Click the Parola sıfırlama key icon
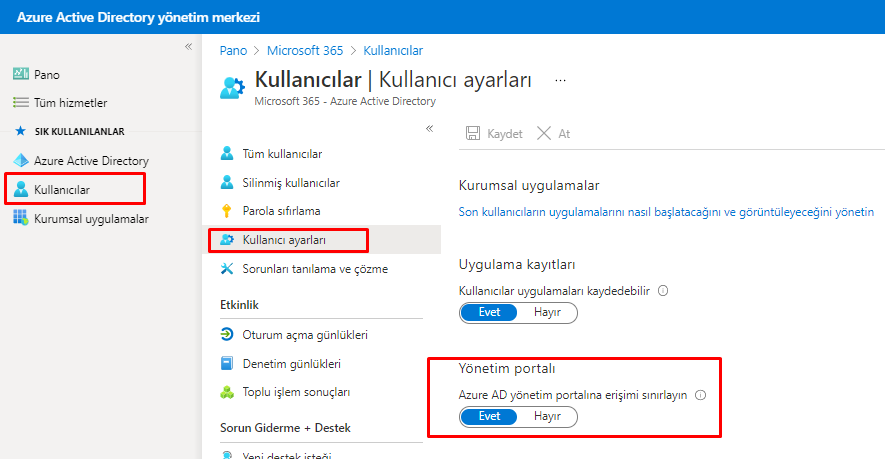The height and width of the screenshot is (459, 885). [x=226, y=211]
